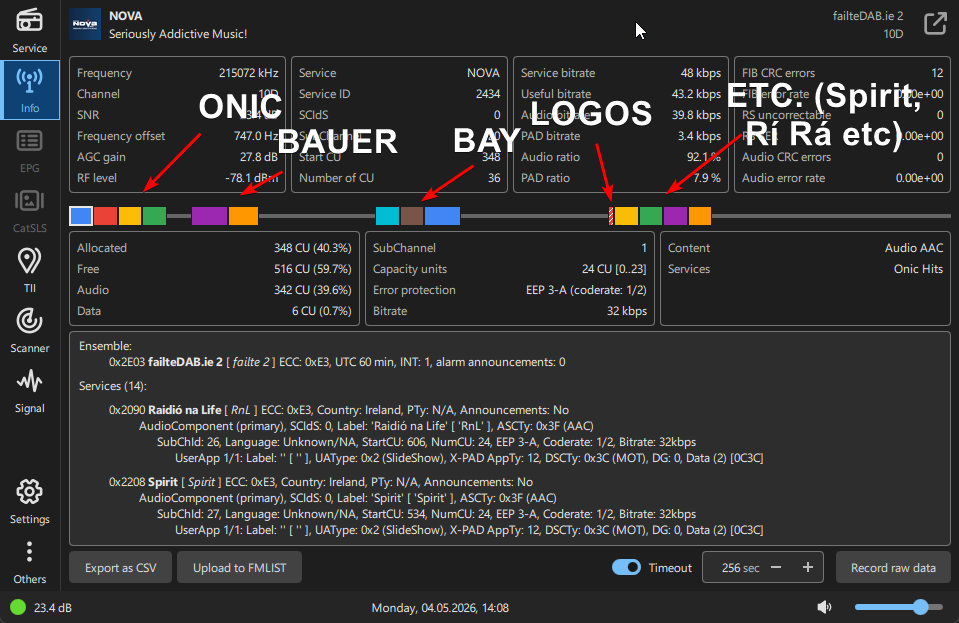Click the Capacity units 24 CU value
The width and height of the screenshot is (959, 623).
(614, 269)
